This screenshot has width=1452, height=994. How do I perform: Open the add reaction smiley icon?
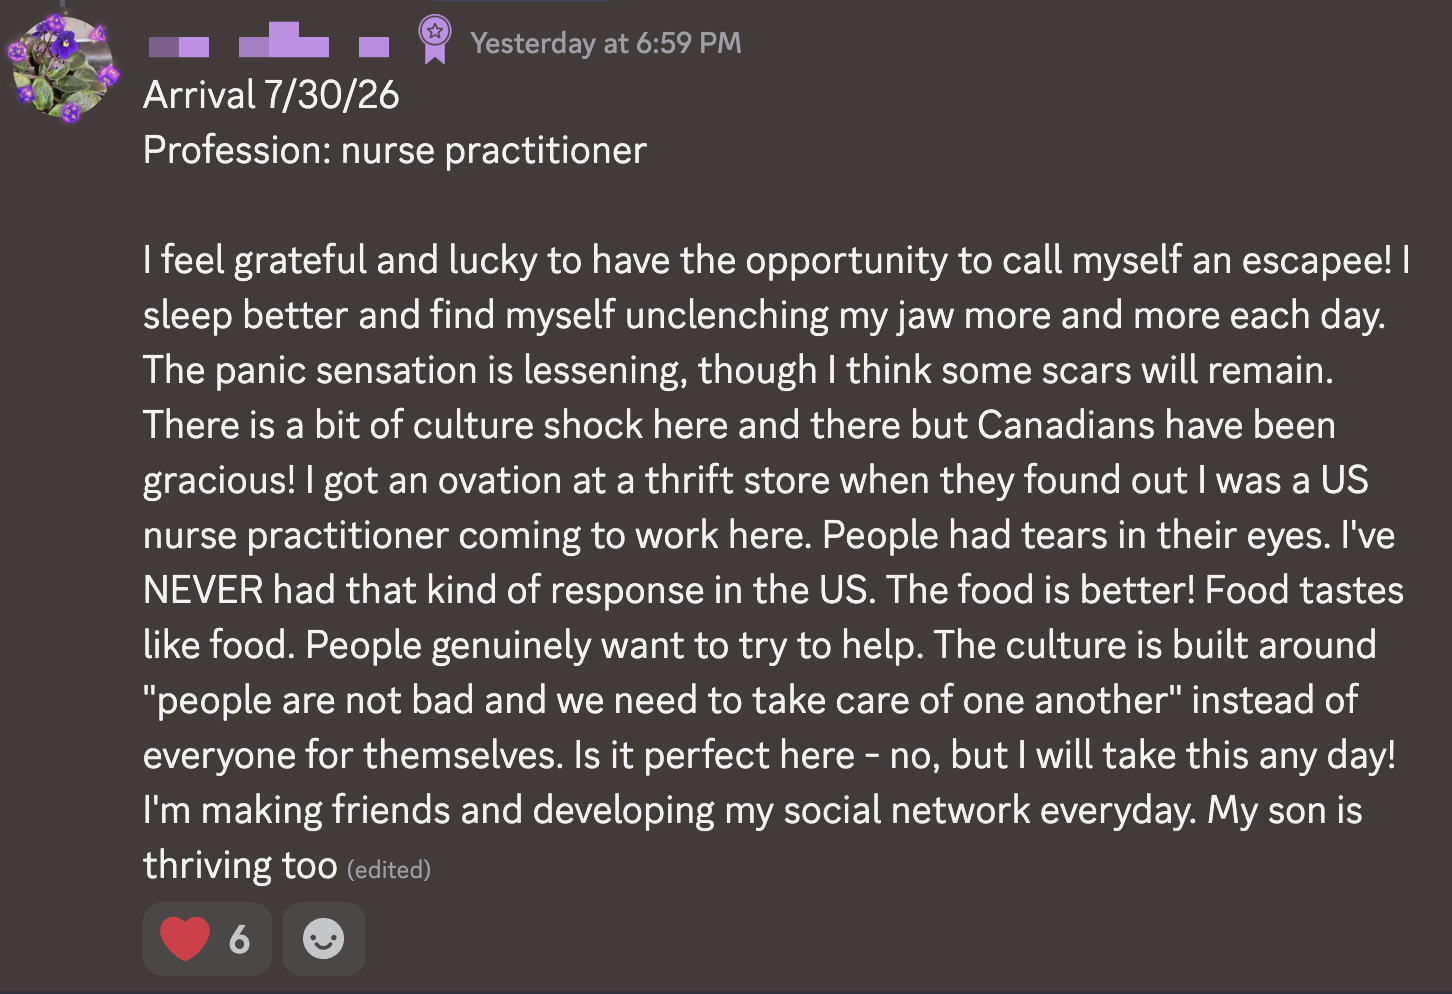click(x=323, y=939)
